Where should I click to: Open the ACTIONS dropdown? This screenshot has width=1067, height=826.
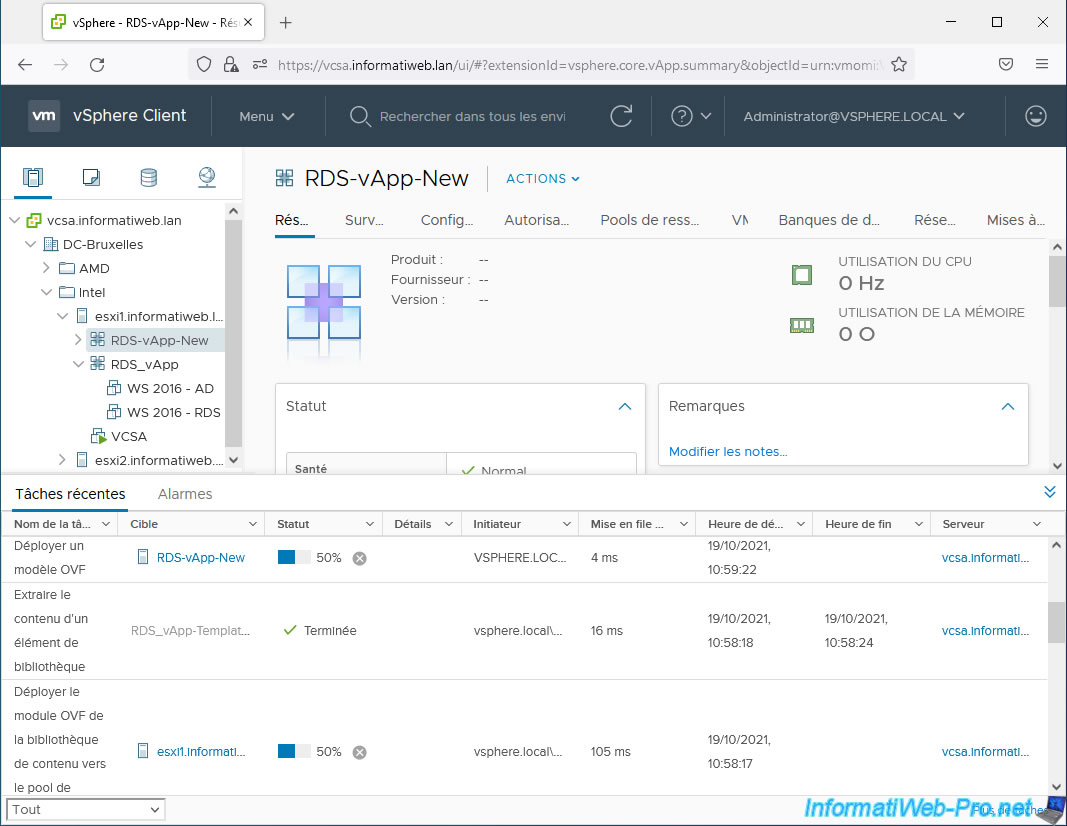[x=543, y=178]
